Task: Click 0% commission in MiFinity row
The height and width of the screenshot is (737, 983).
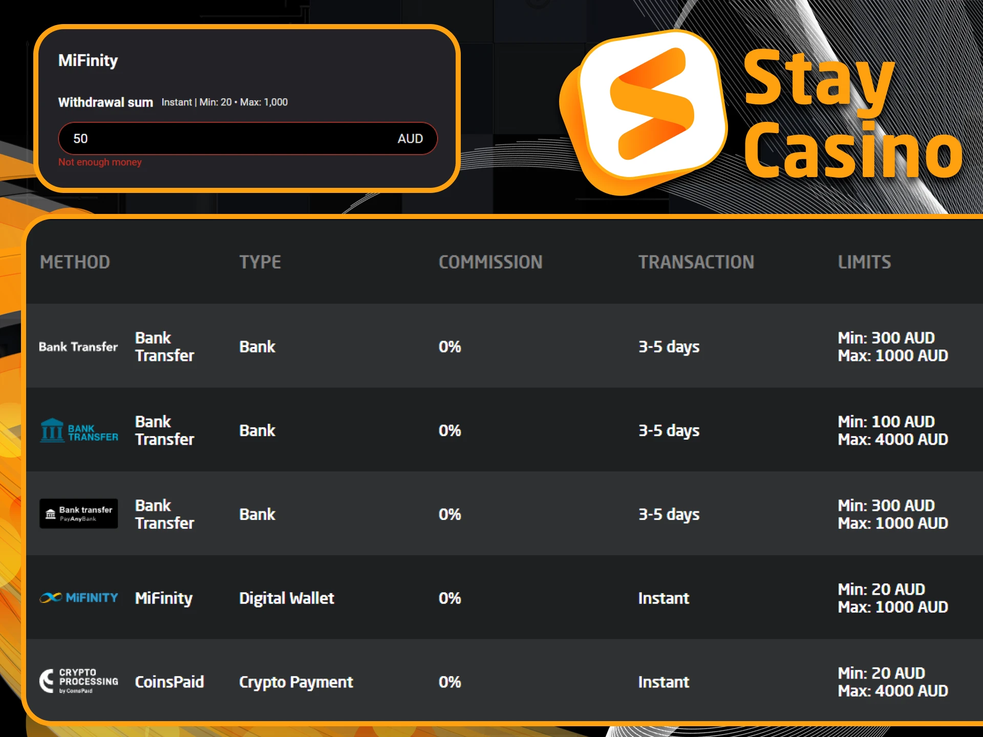Action: click(x=449, y=598)
